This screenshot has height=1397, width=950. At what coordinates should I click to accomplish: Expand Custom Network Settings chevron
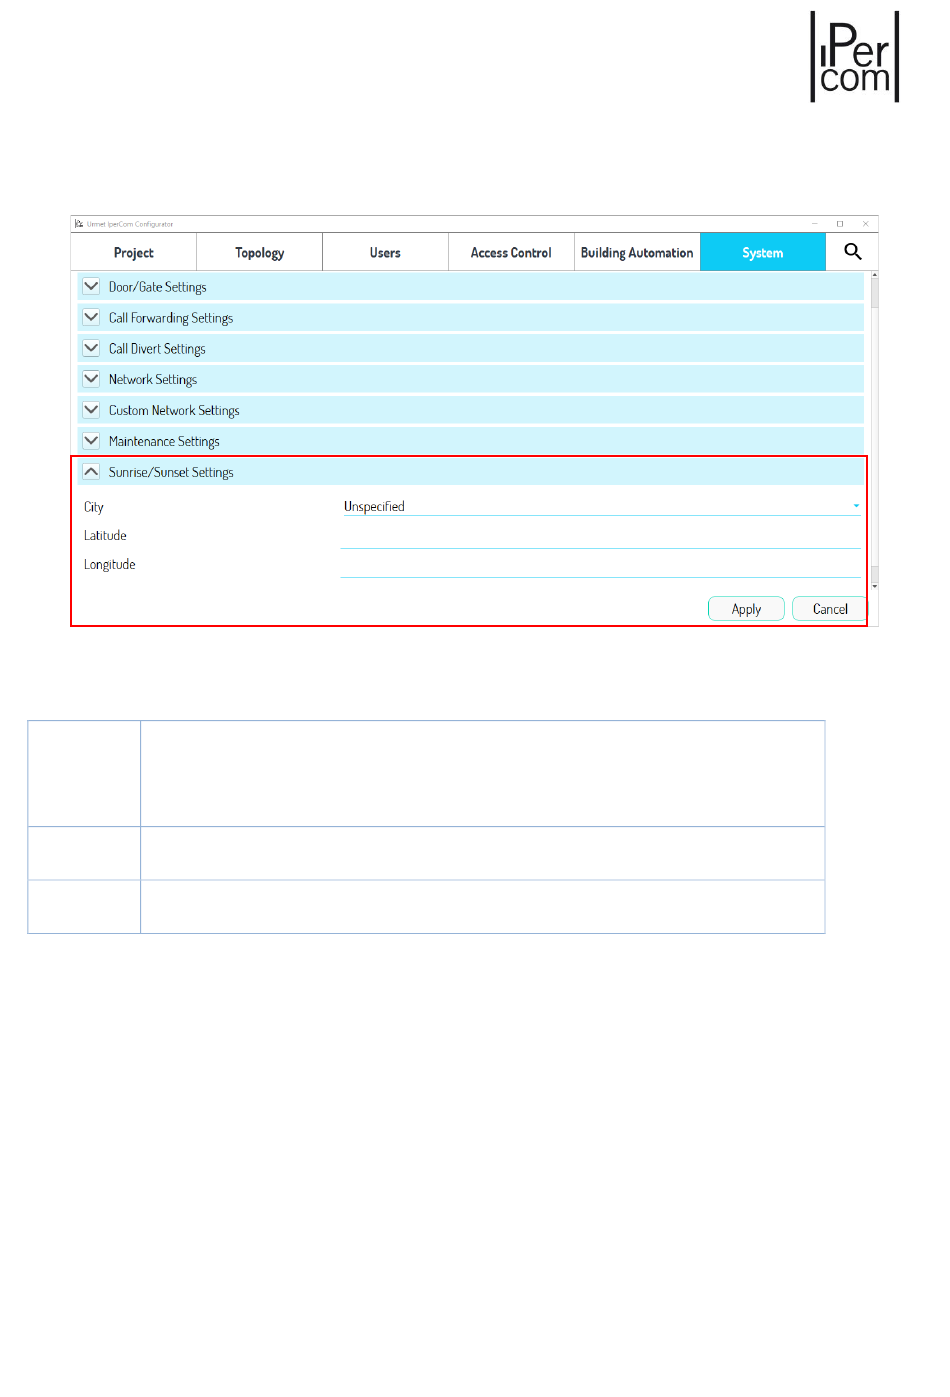click(x=91, y=410)
